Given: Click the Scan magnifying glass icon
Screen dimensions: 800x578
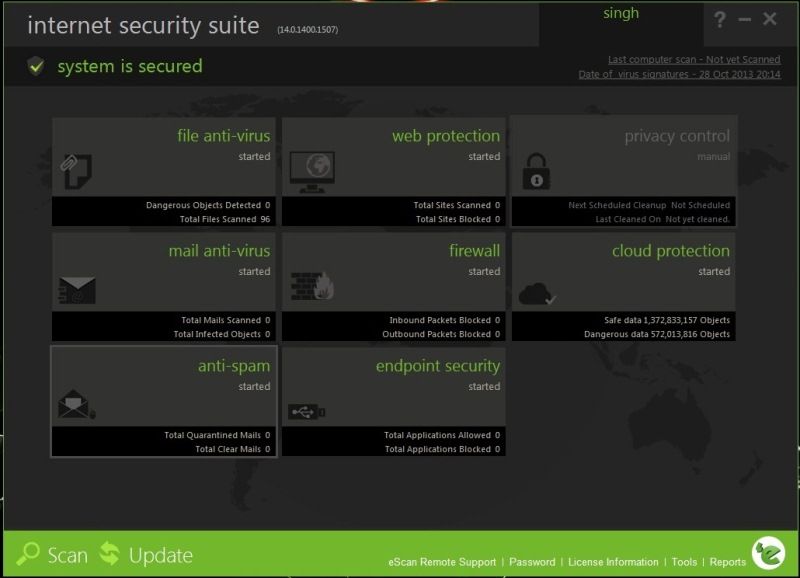Looking at the screenshot, I should [x=28, y=554].
